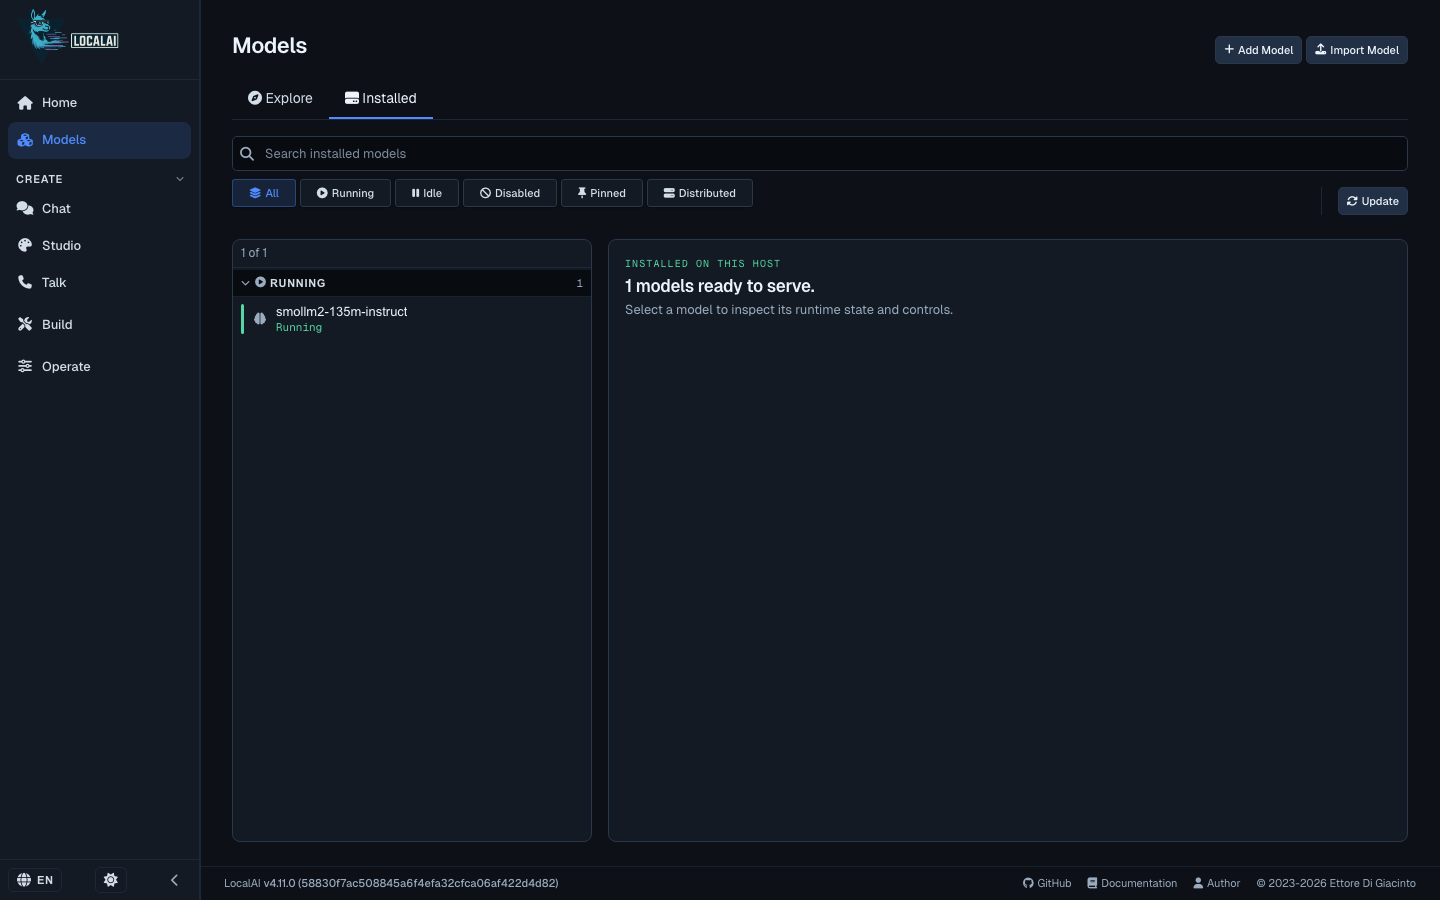1440x900 pixels.
Task: Select Models in the sidebar
Action: [99, 140]
